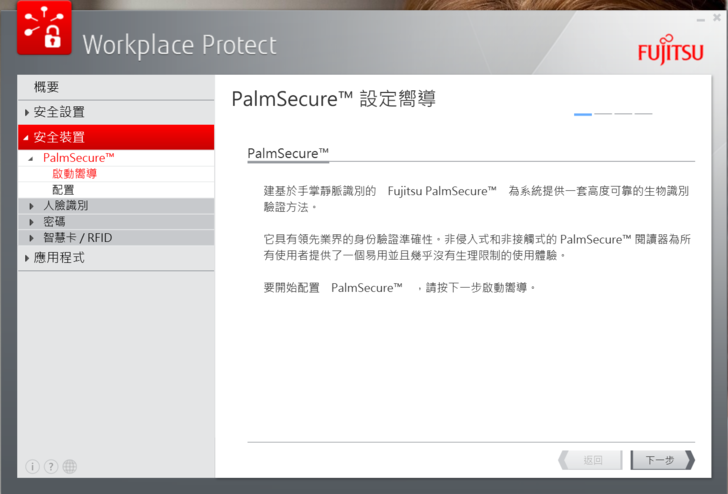Open the globe language icon
This screenshot has width=728, height=494.
[x=70, y=466]
